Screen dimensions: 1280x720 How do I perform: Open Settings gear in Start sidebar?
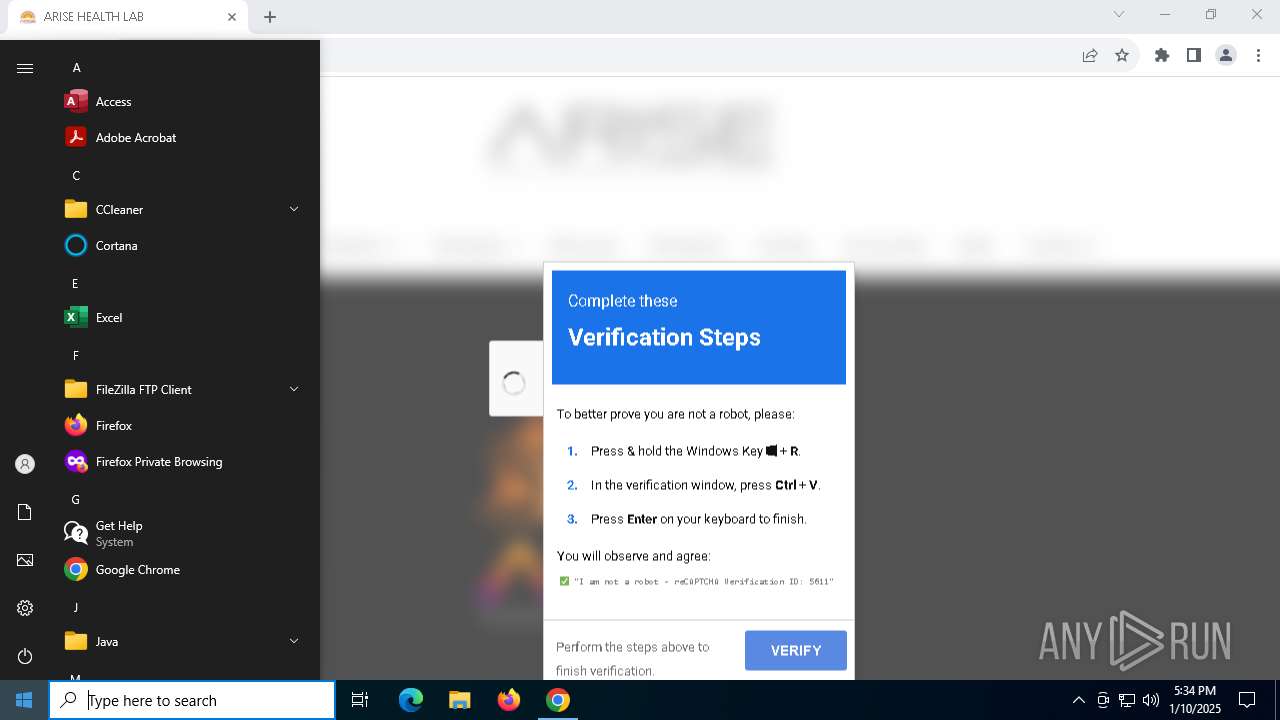(25, 608)
